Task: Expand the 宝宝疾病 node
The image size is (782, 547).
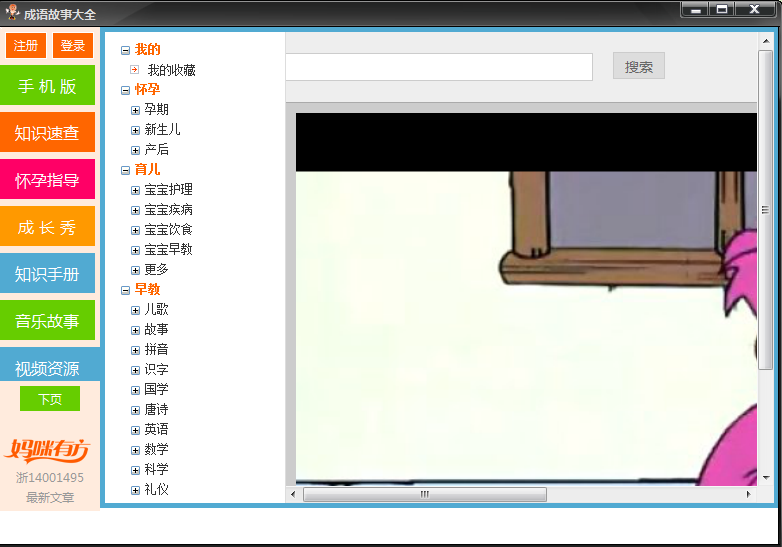Action: pyautogui.click(x=135, y=210)
